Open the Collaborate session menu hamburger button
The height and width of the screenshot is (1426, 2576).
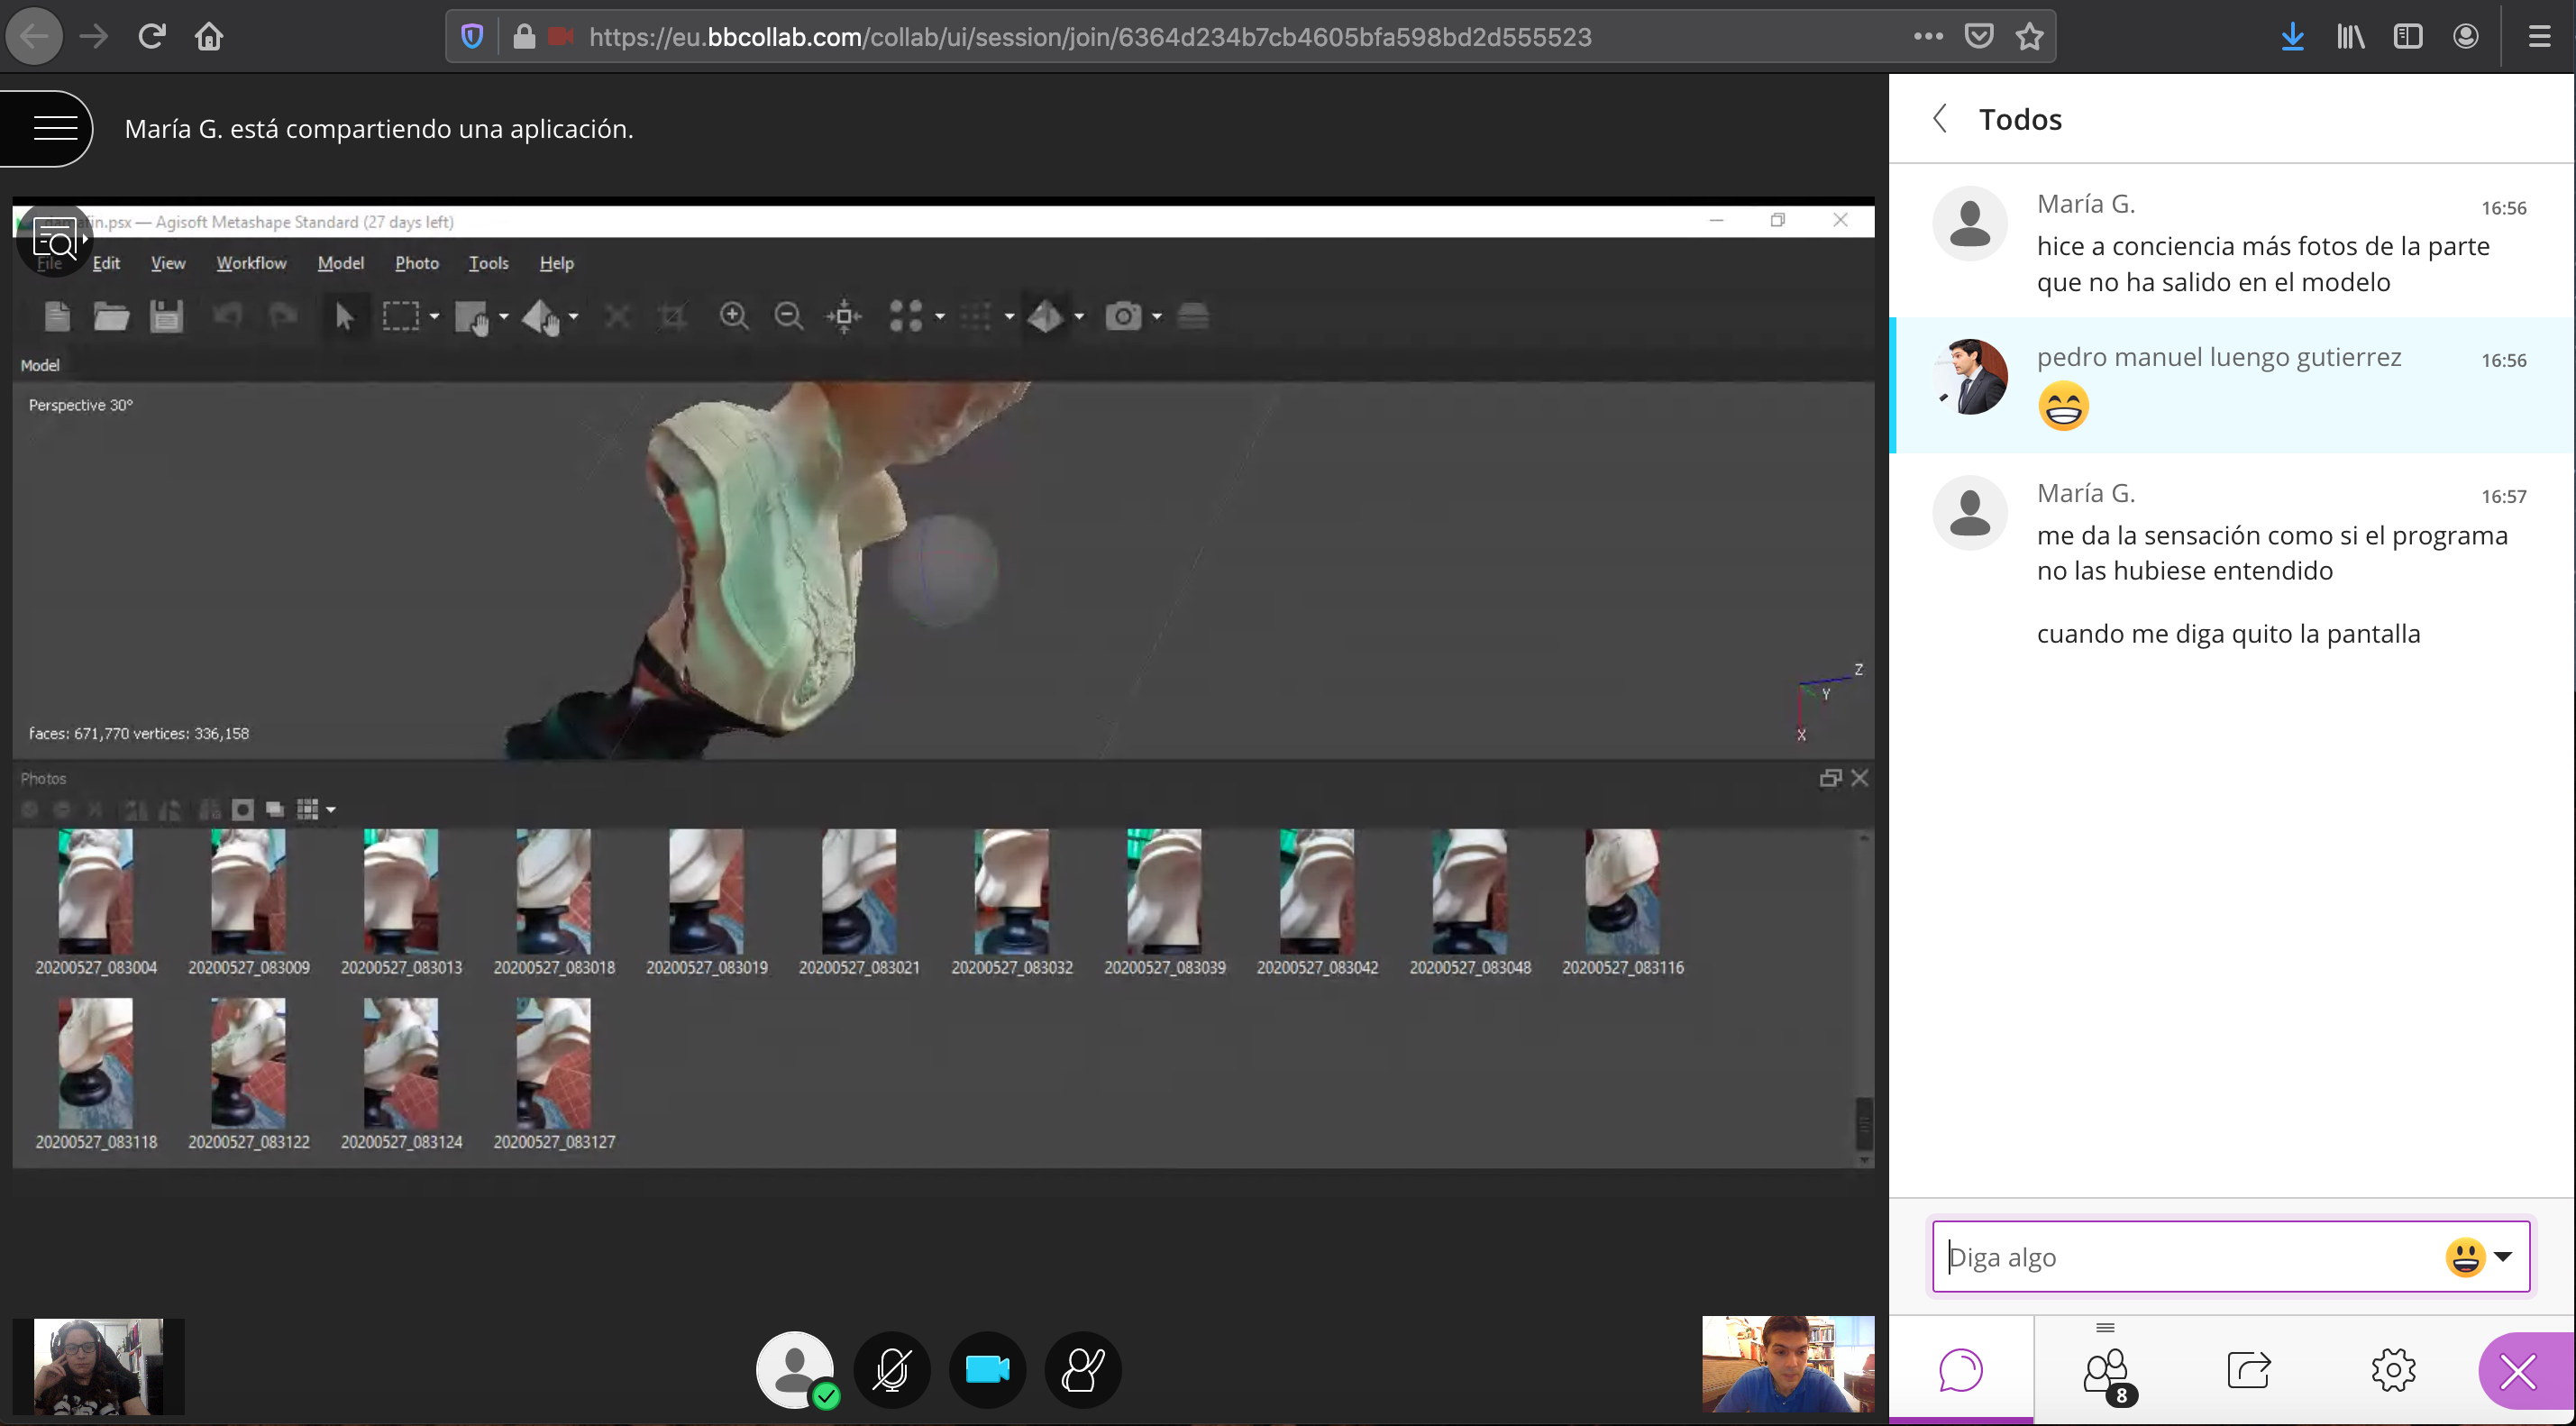pos(55,128)
